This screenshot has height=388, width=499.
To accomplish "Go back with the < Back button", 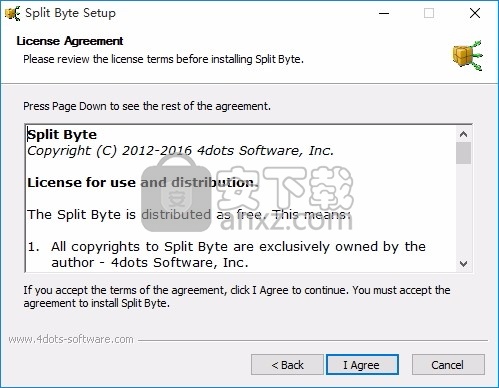I will coord(287,365).
